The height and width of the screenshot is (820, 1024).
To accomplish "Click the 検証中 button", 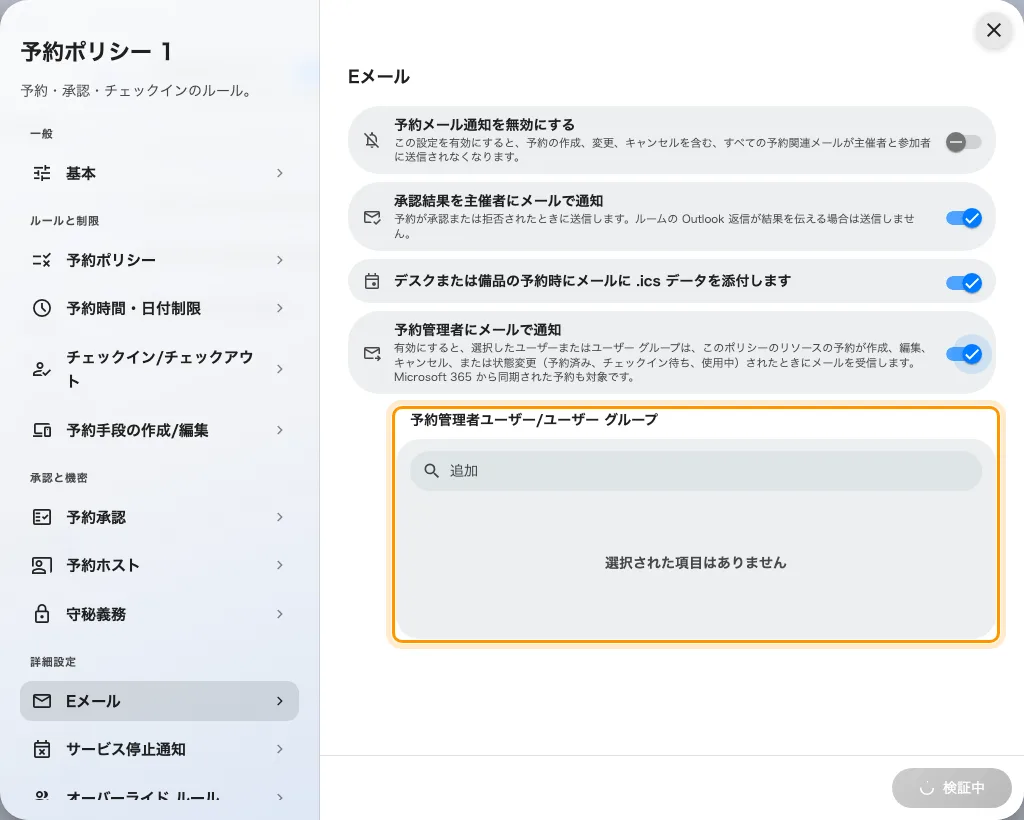I will 952,788.
